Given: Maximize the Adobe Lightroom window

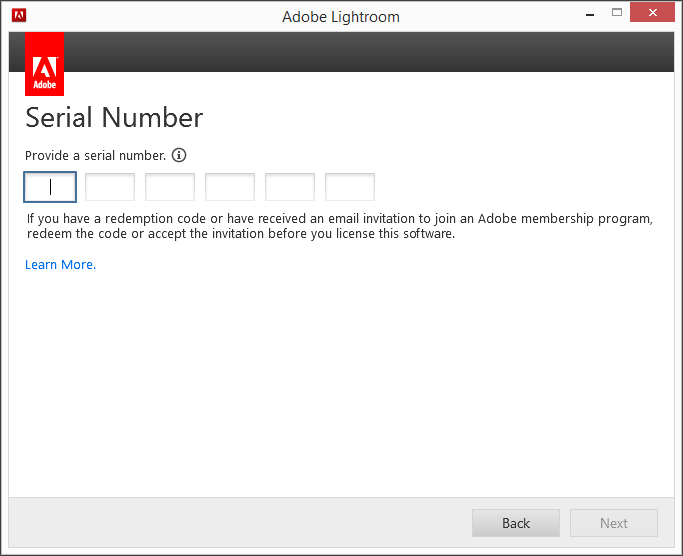Looking at the screenshot, I should point(617,13).
